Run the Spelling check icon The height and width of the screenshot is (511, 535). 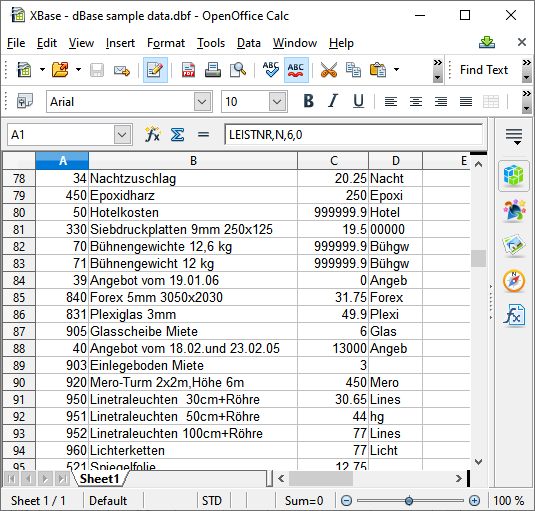tap(271, 70)
